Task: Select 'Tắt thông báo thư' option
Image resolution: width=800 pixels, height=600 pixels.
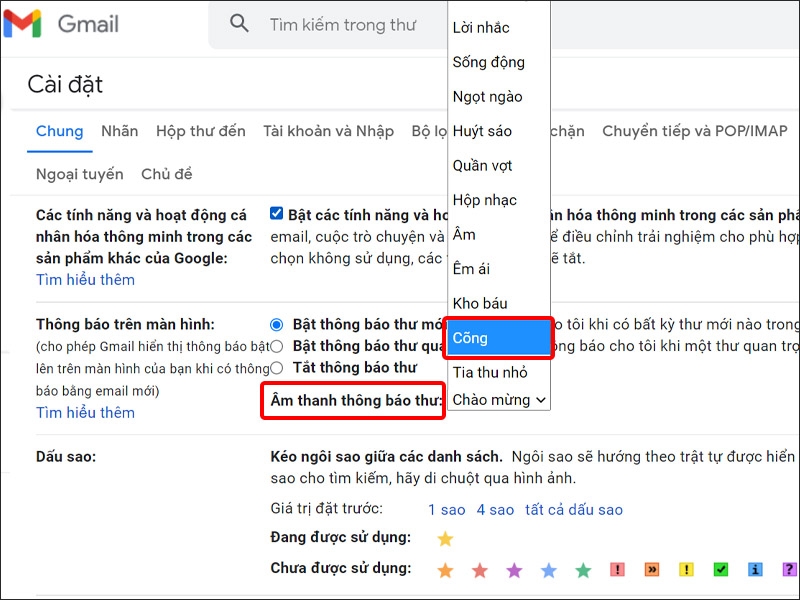Action: point(276,367)
